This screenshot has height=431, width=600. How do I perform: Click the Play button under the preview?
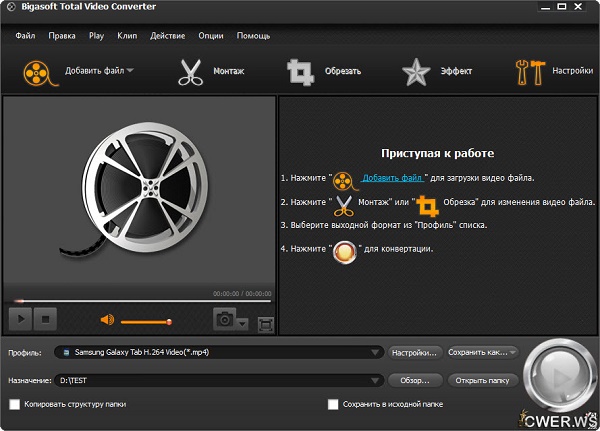(20, 319)
